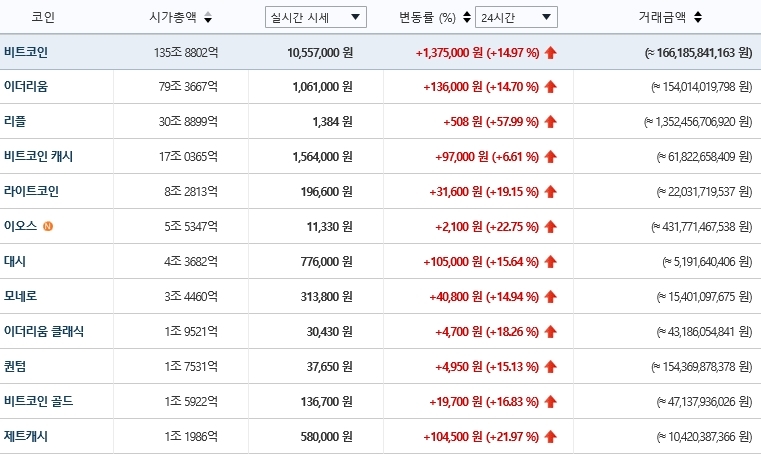Click the change value +4,950 원 (+15.13 %)

tap(487, 367)
